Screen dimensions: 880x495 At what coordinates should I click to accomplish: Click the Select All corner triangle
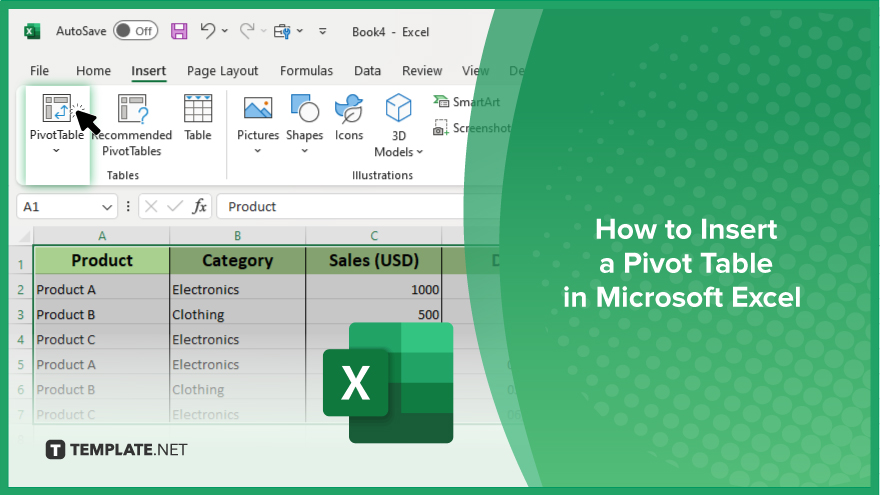point(24,236)
